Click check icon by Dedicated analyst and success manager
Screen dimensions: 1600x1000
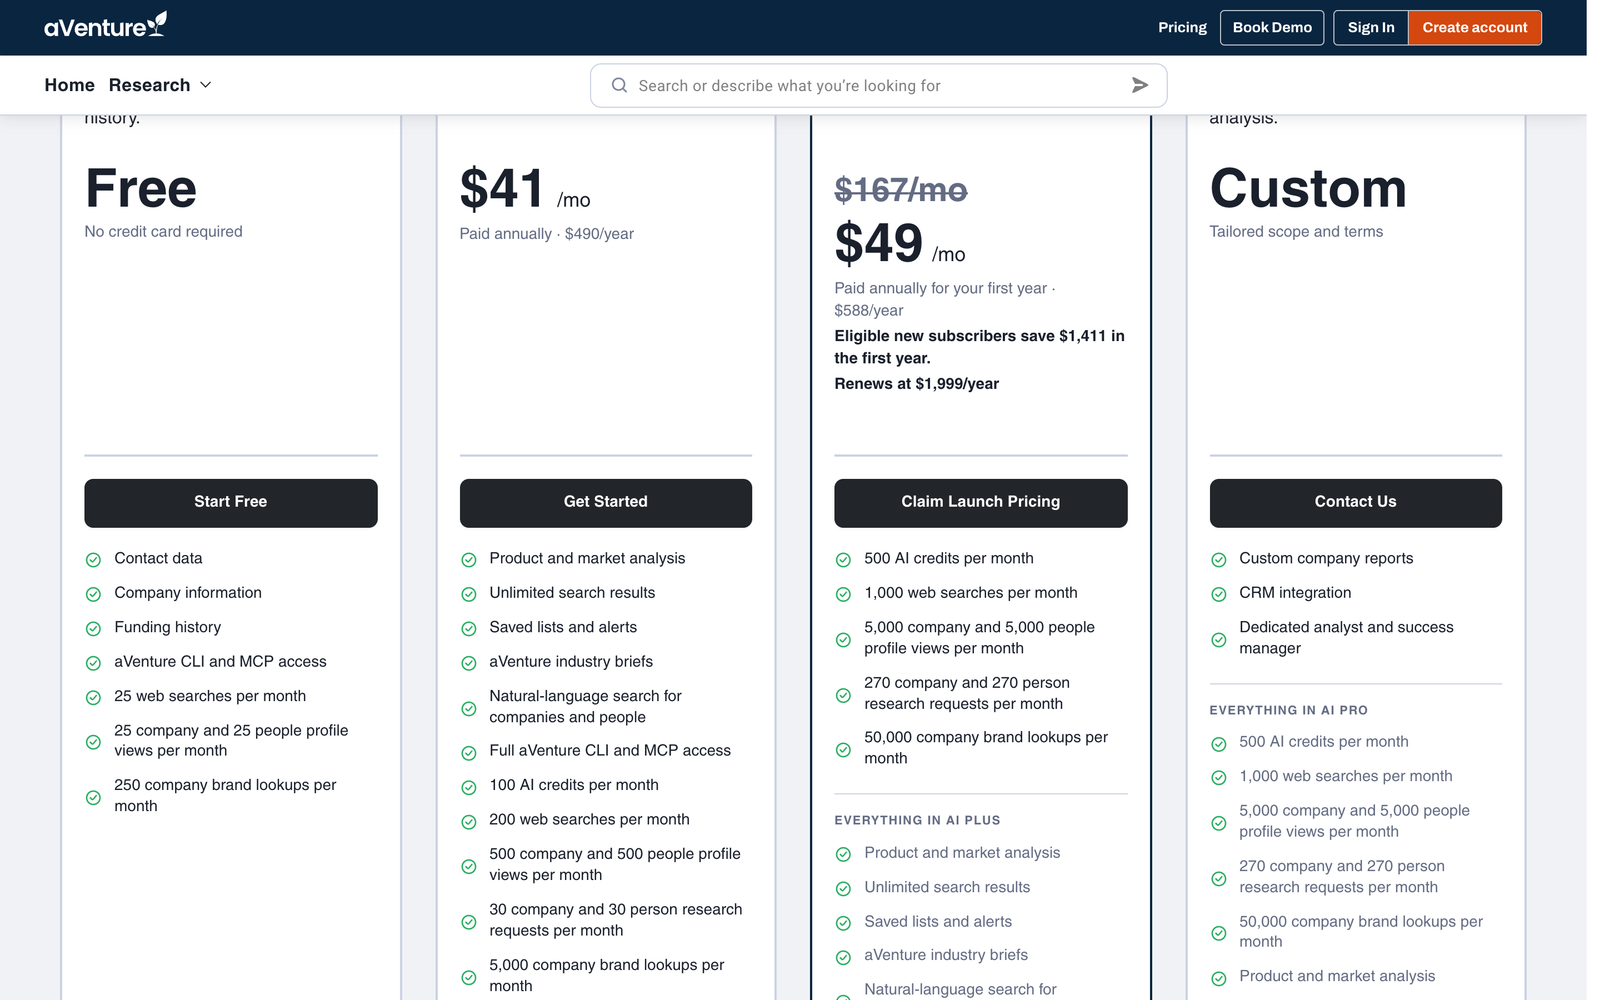tap(1218, 640)
